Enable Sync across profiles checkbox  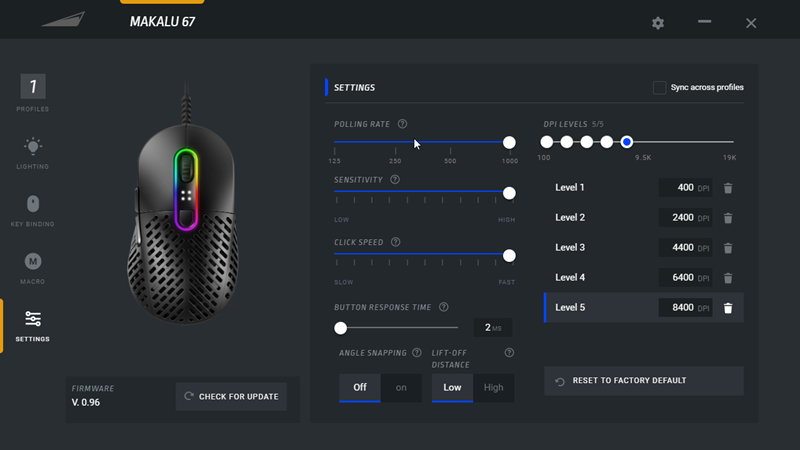(x=659, y=88)
